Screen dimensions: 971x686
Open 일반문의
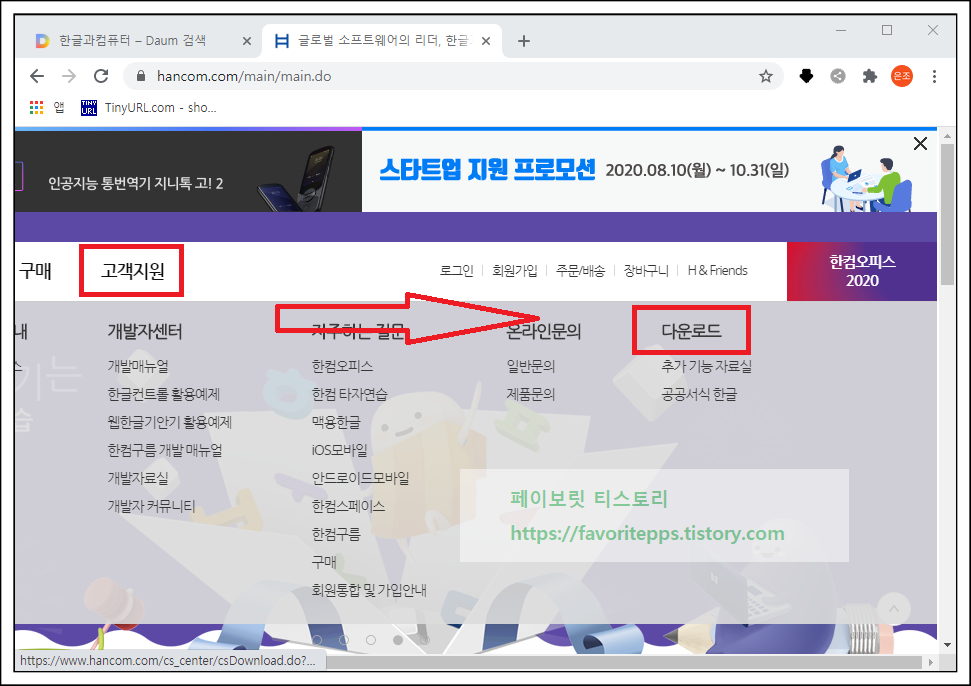tap(531, 366)
